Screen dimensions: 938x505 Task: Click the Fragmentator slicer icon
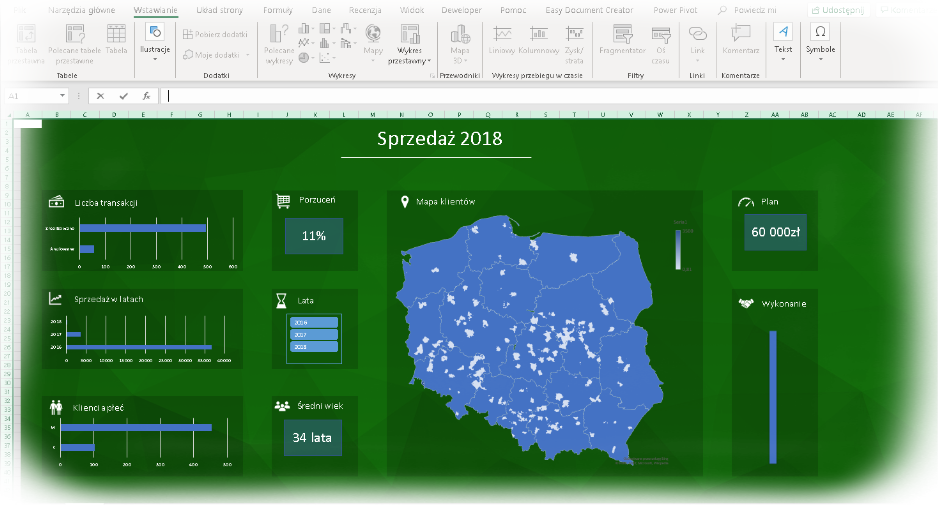[x=621, y=39]
